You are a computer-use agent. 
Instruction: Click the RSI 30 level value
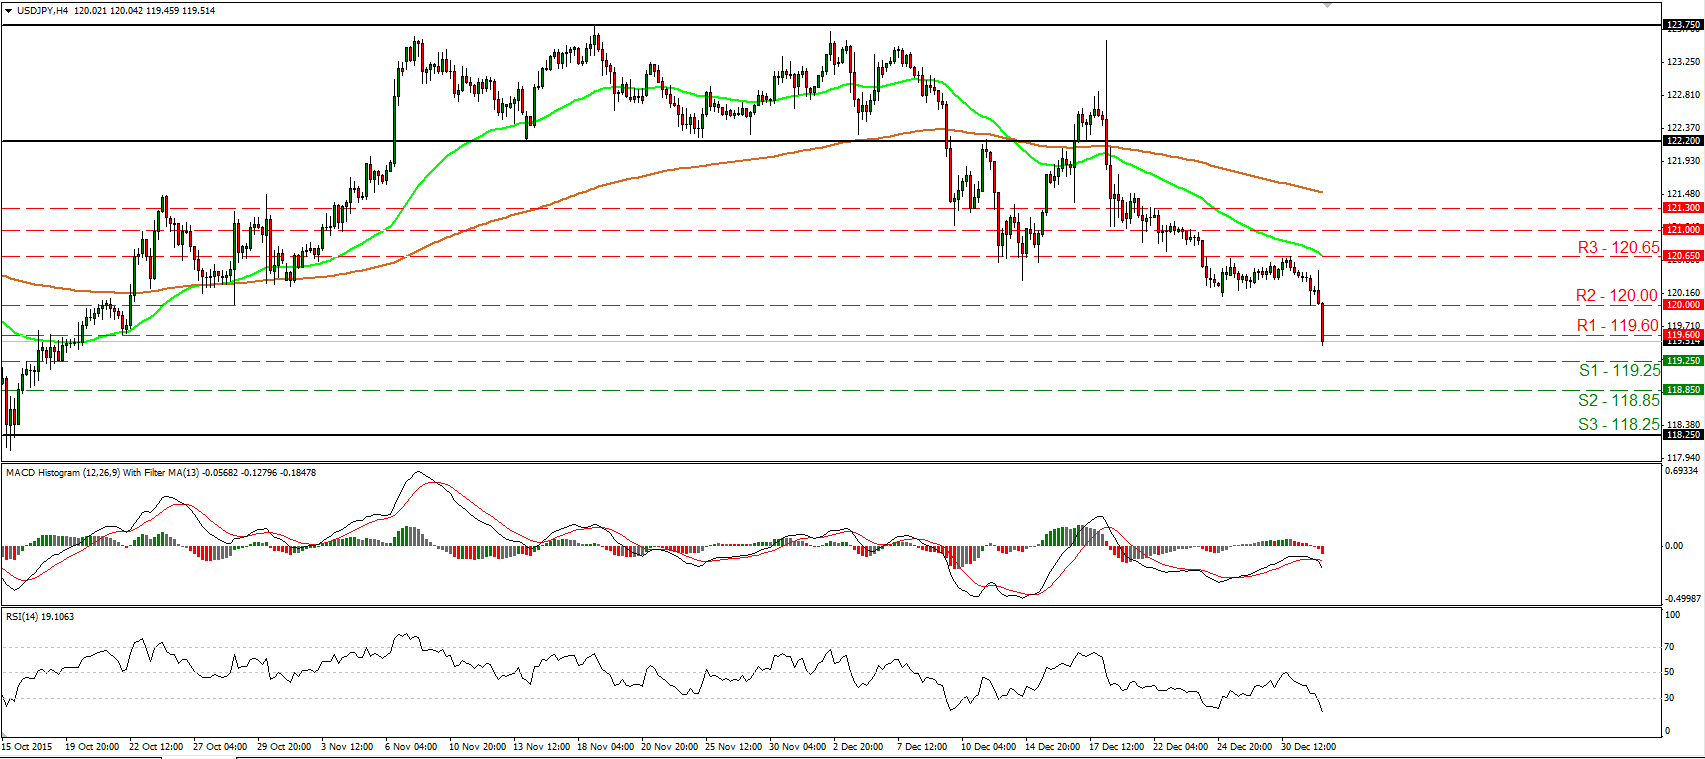click(x=1669, y=698)
